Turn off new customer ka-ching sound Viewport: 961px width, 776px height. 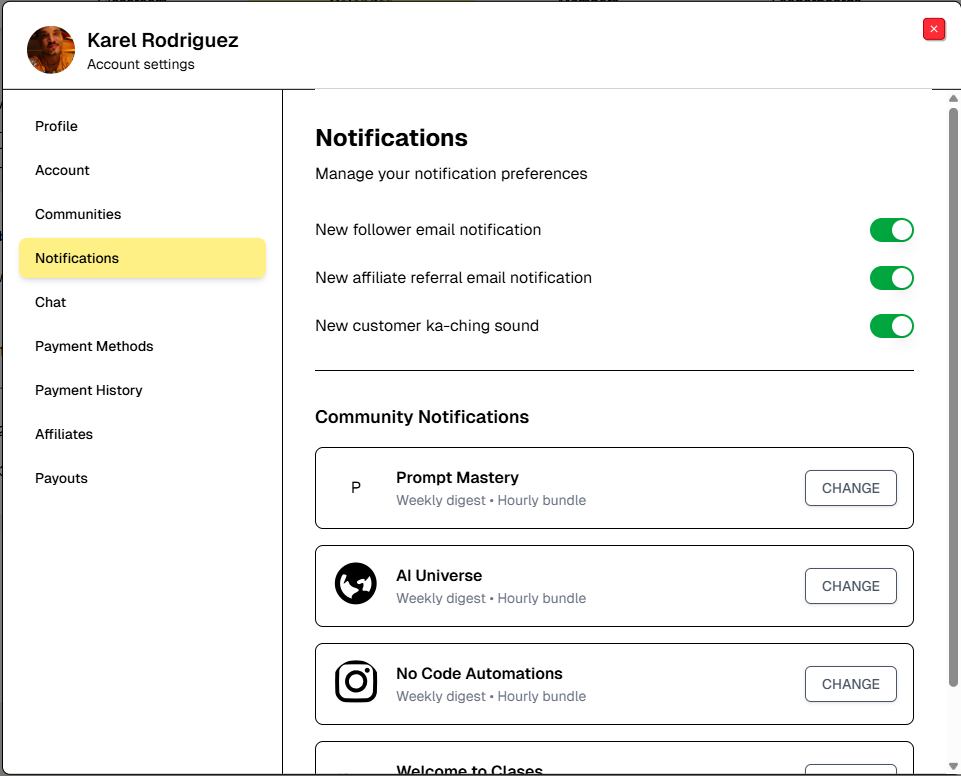(x=891, y=326)
